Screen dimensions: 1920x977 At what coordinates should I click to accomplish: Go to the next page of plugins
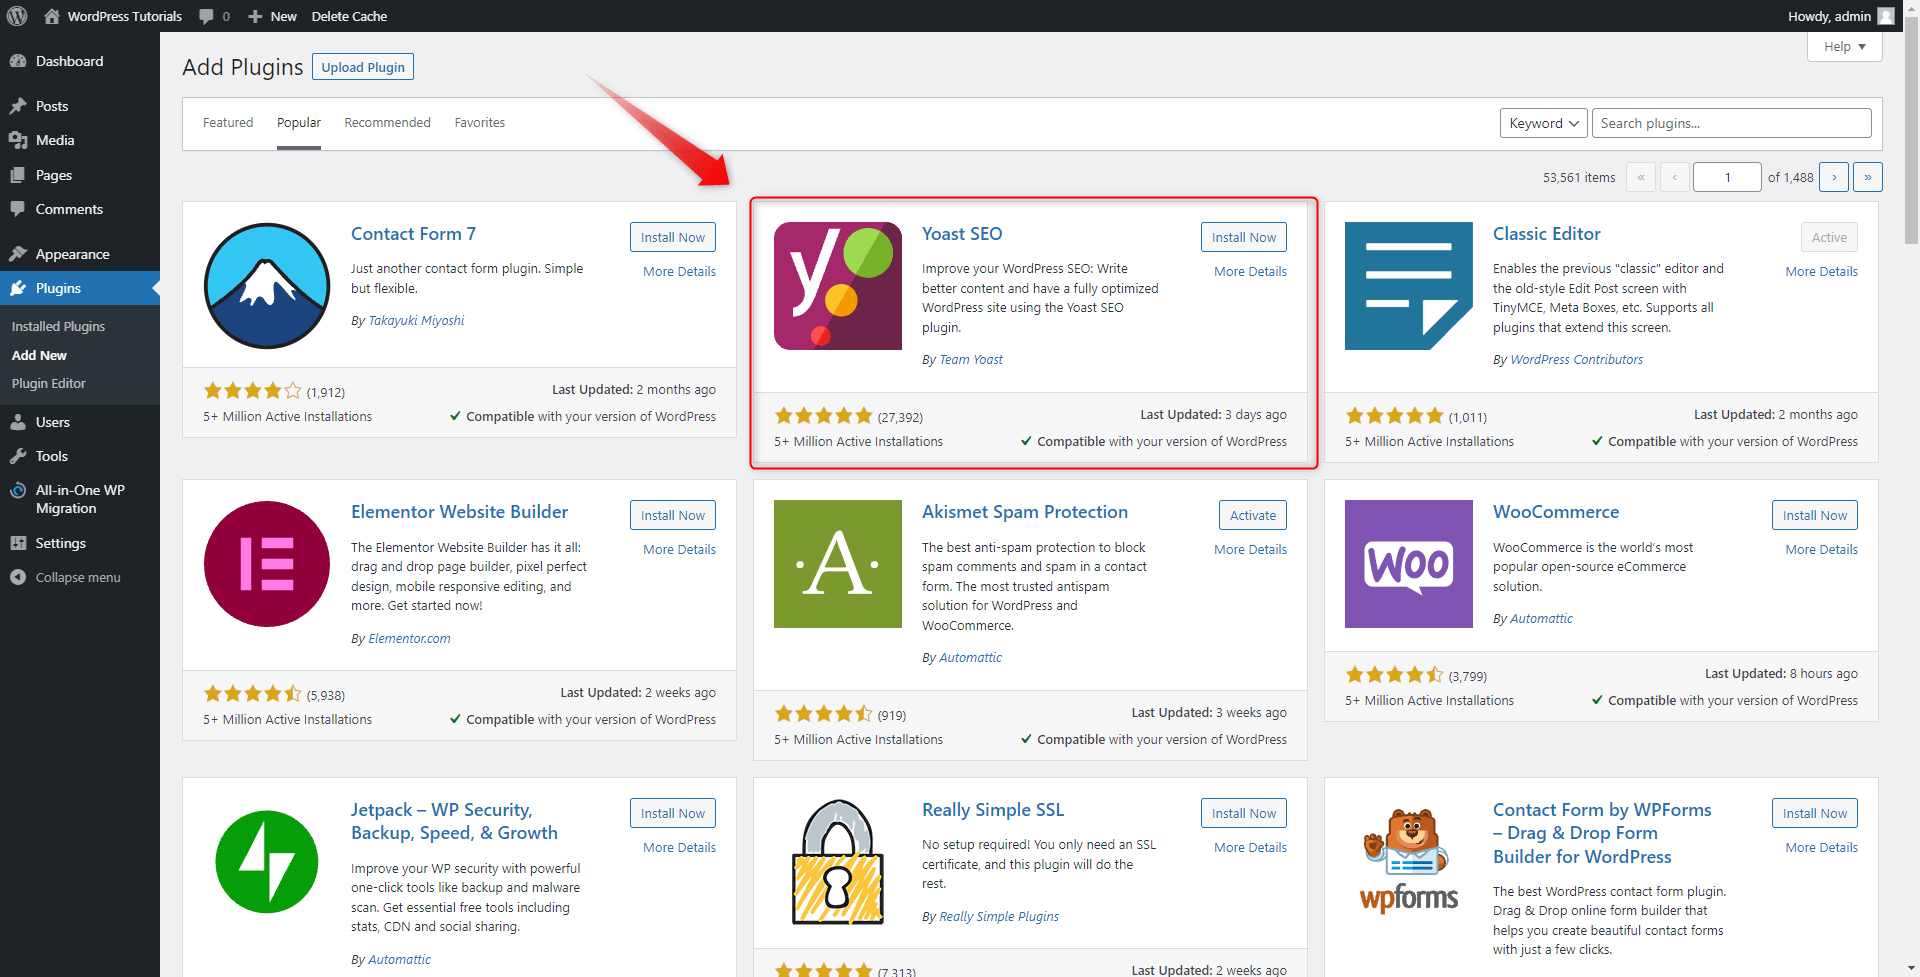(1834, 177)
